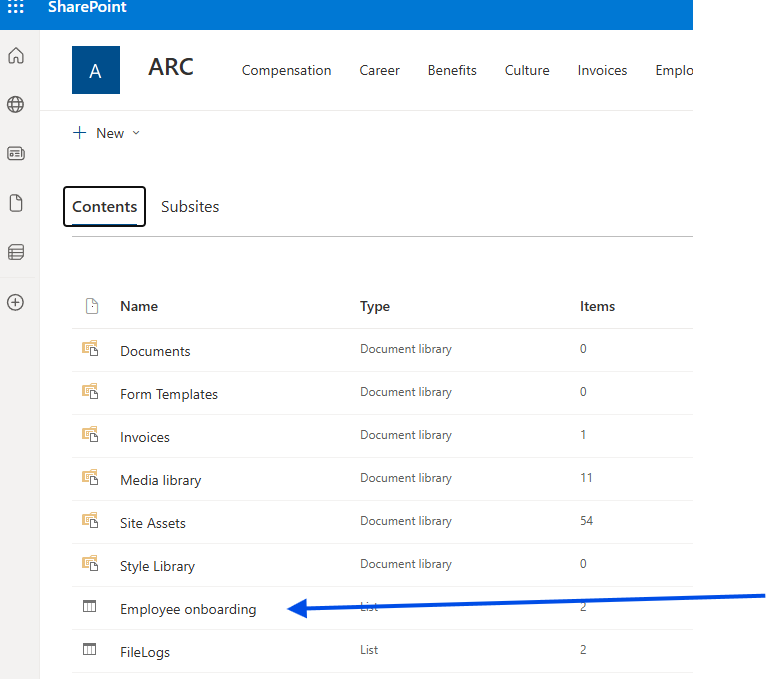Select the Contents tab
The width and height of the screenshot is (766, 679).
[x=104, y=207]
